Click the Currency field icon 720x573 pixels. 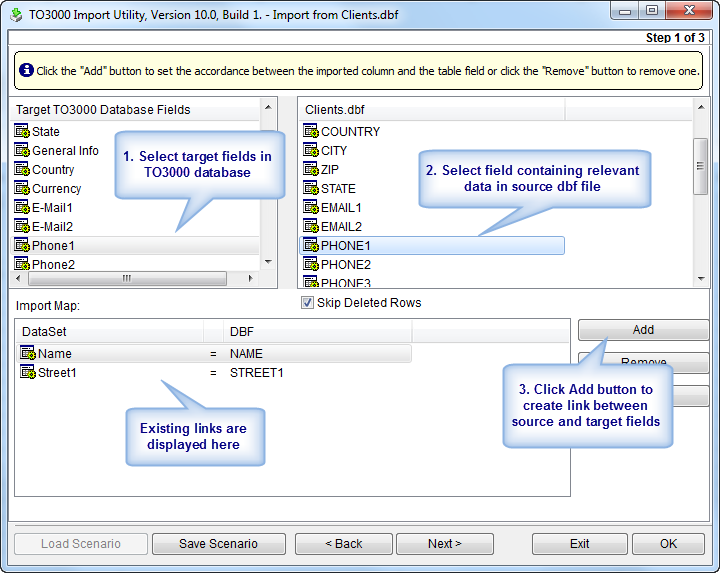(22, 188)
